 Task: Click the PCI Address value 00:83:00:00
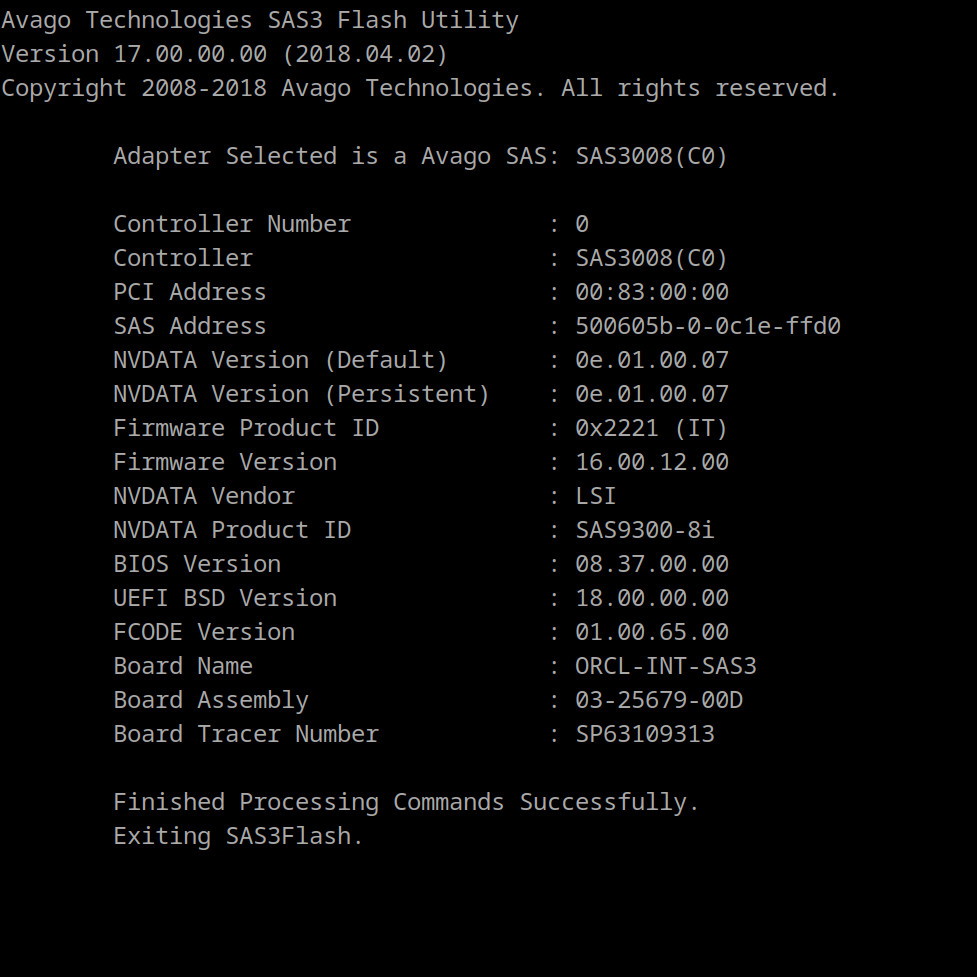(x=651, y=292)
